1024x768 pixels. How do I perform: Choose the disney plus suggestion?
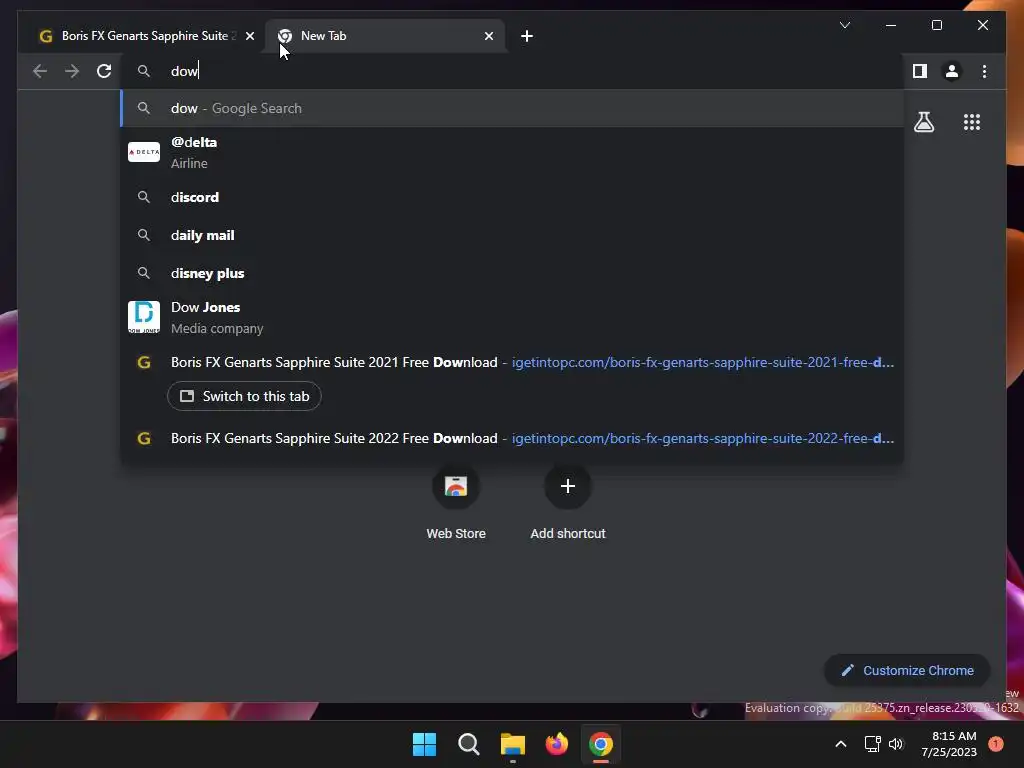point(512,273)
